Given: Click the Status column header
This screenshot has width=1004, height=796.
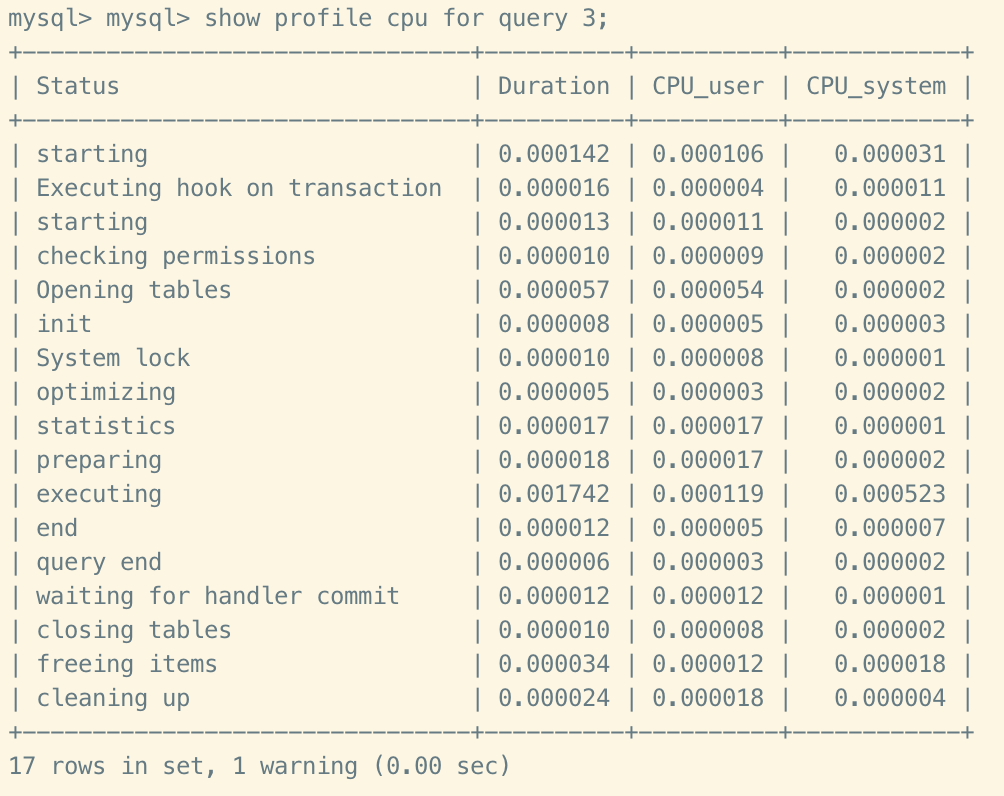Looking at the screenshot, I should [78, 86].
